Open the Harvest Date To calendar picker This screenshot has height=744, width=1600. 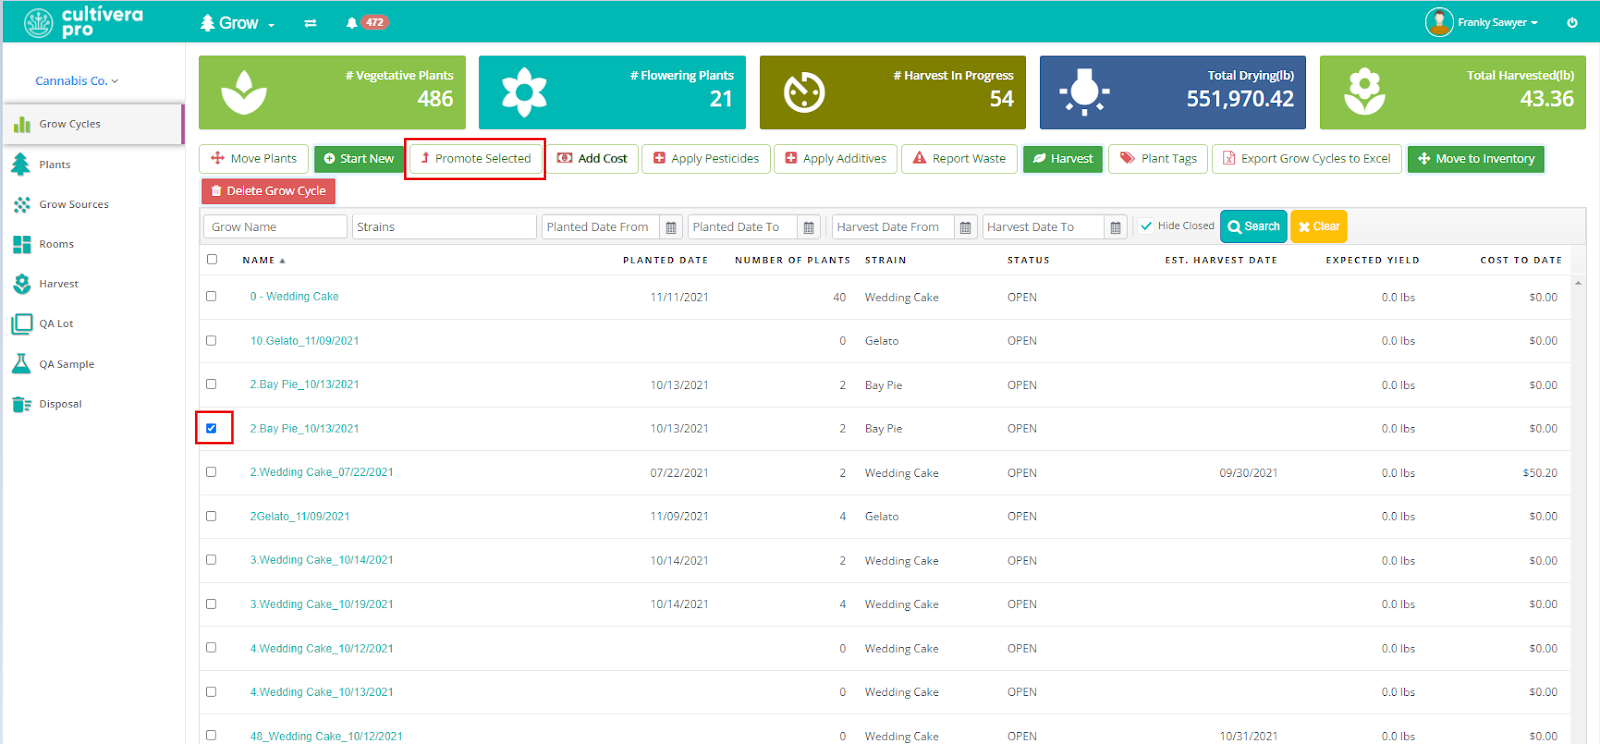pos(1115,227)
